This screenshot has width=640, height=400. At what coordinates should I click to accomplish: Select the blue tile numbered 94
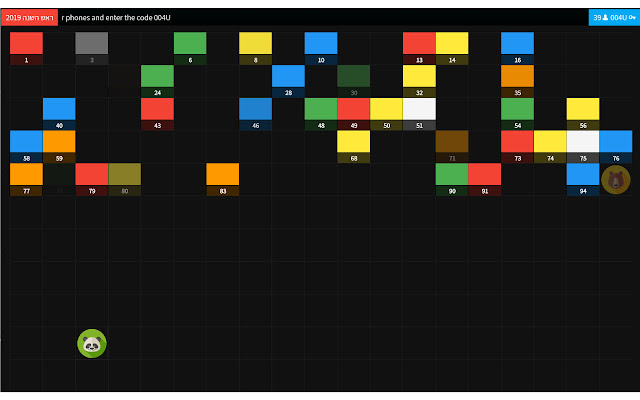tap(583, 179)
